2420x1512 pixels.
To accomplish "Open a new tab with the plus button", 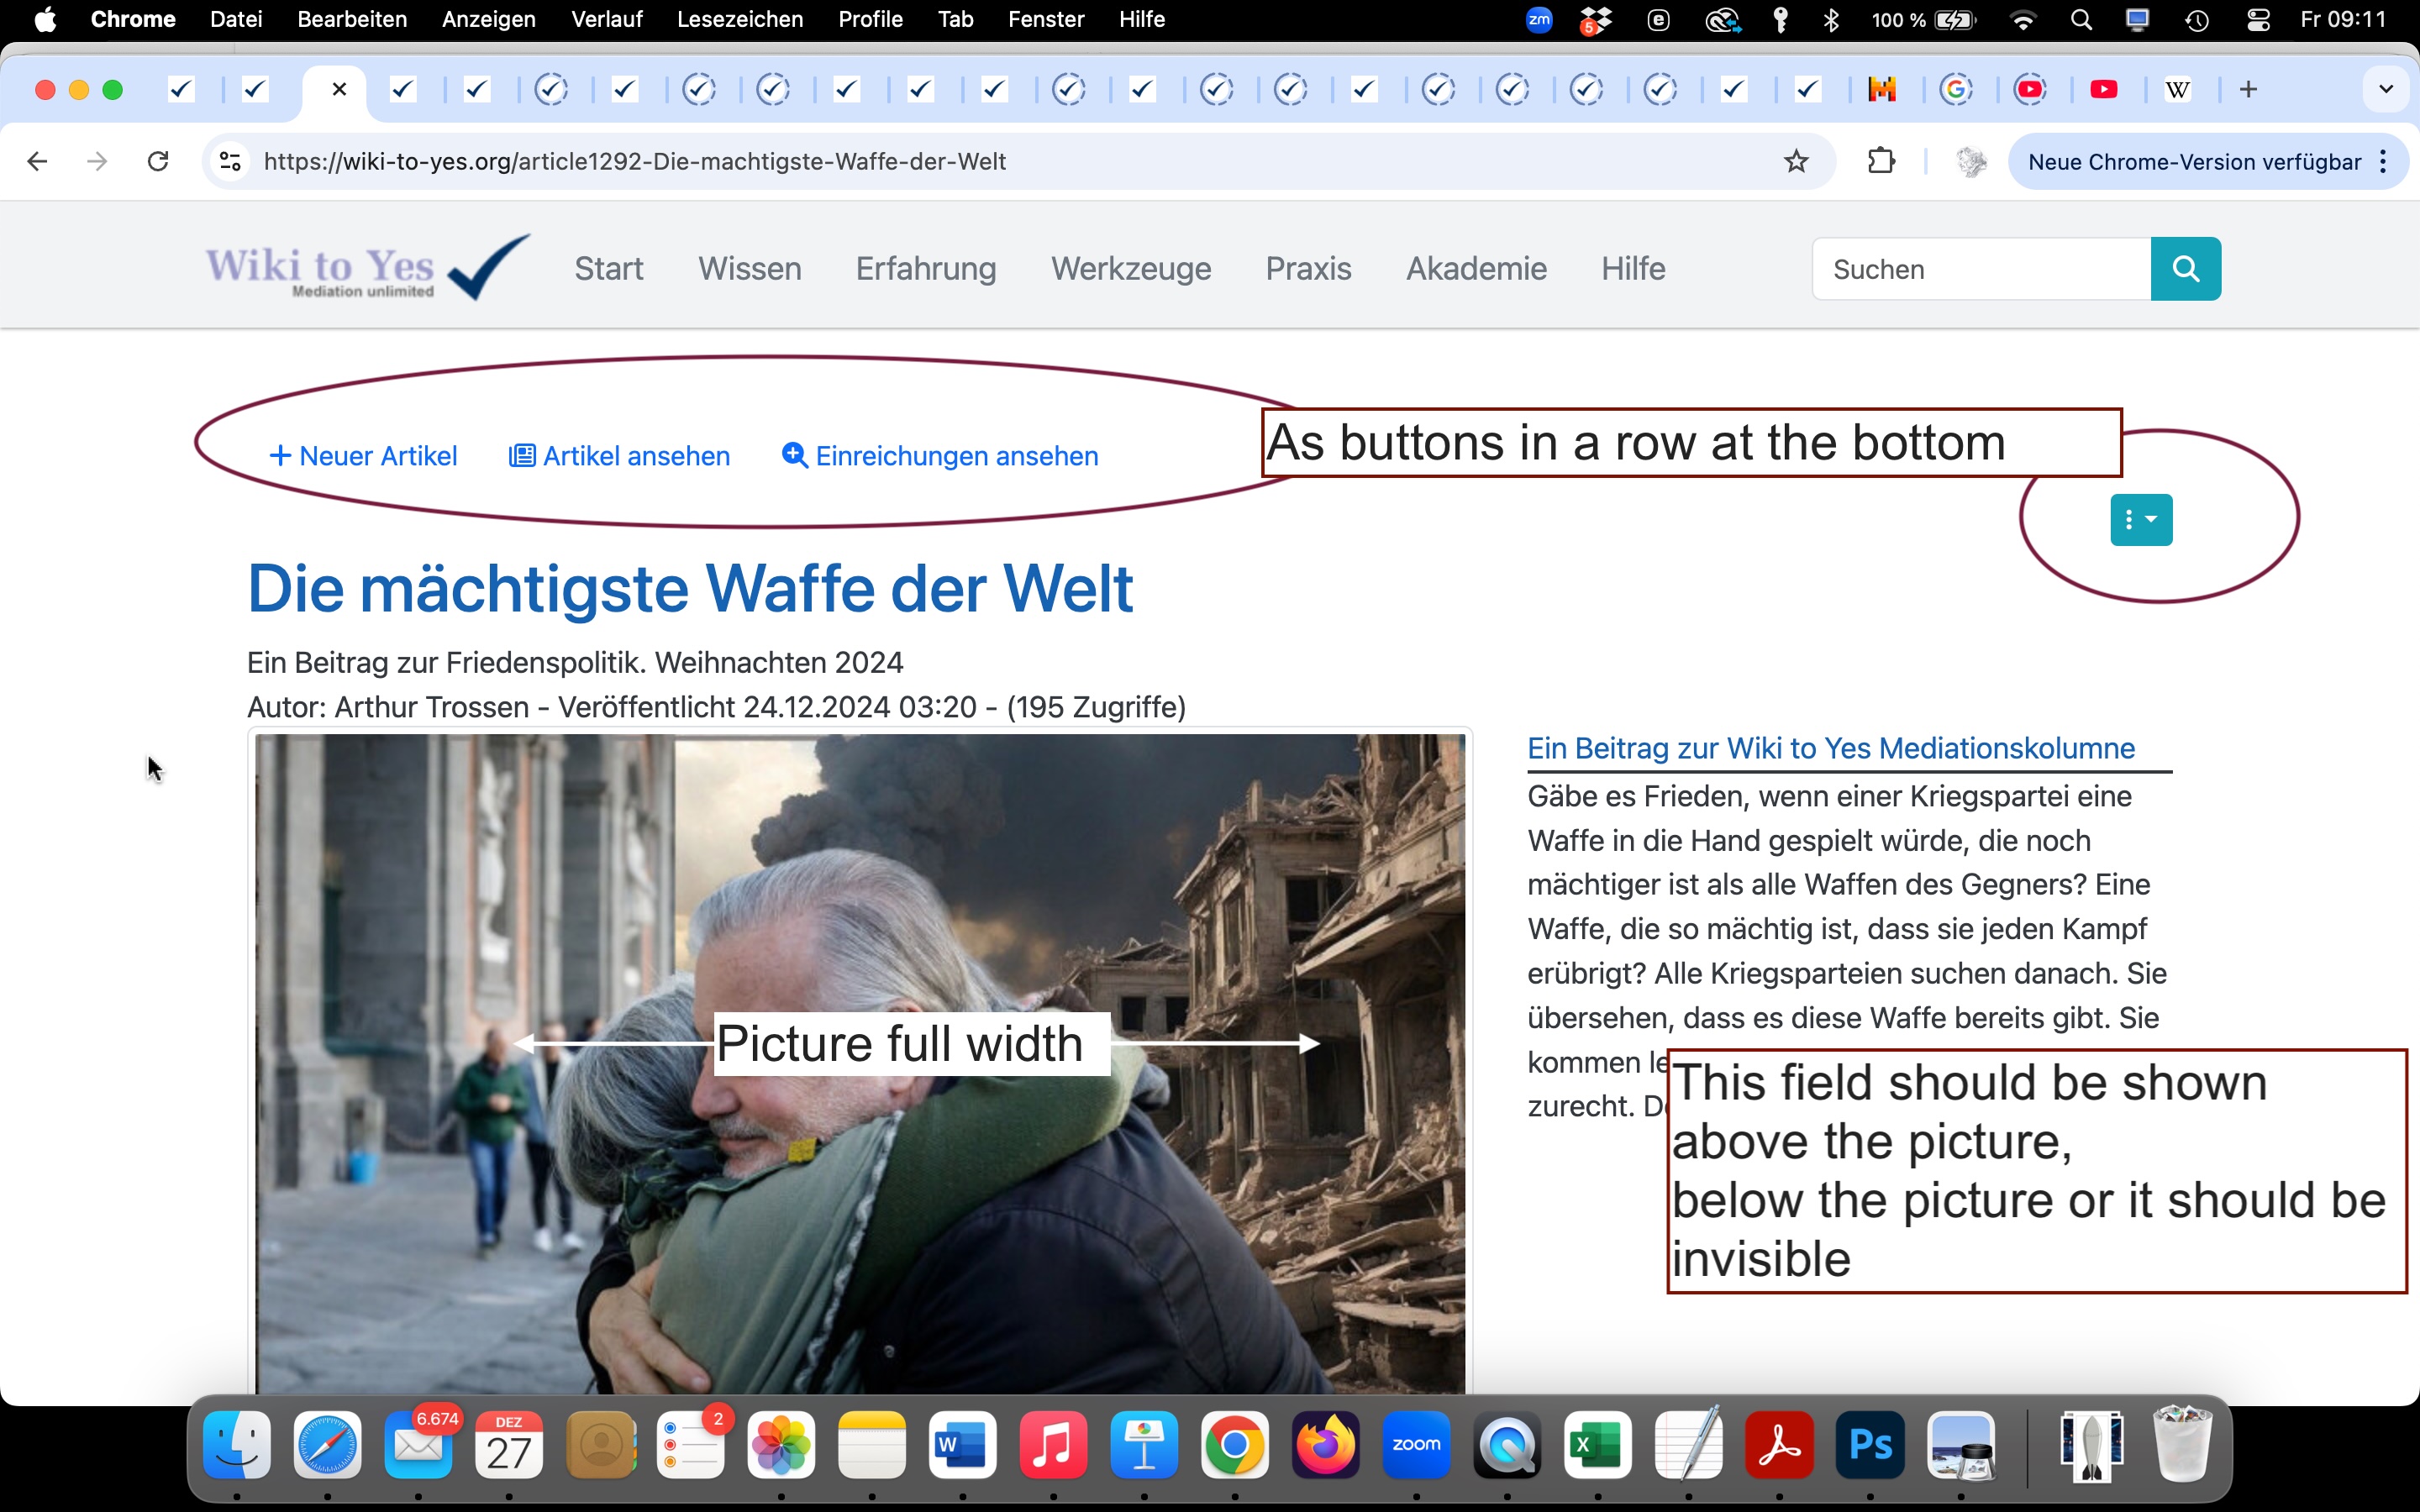I will [2248, 90].
